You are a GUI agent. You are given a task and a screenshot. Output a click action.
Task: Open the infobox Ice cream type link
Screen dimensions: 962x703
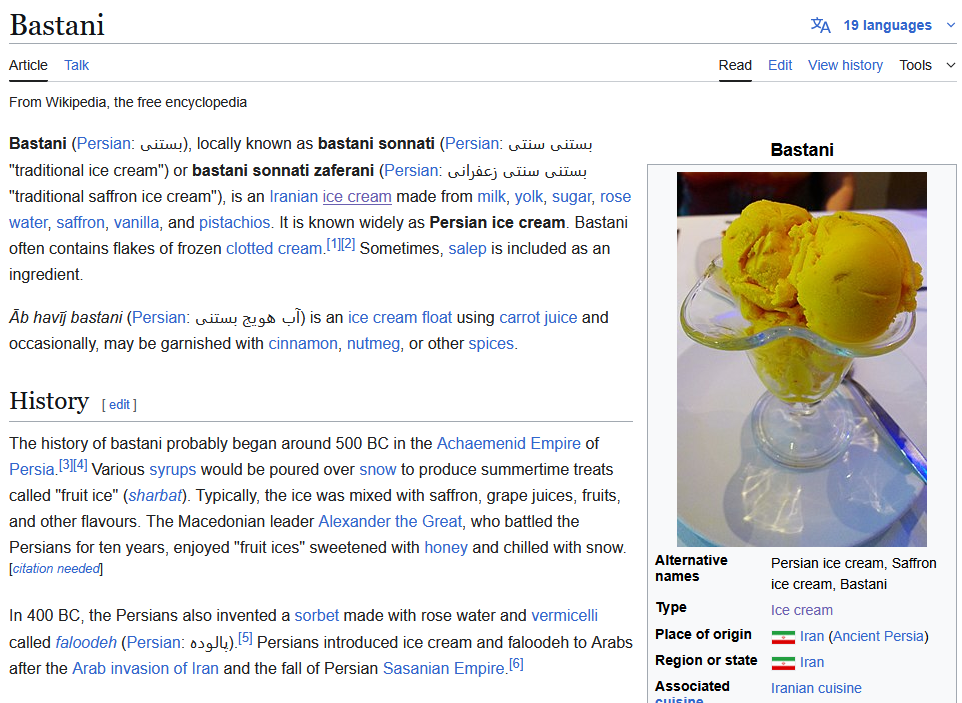(x=802, y=610)
